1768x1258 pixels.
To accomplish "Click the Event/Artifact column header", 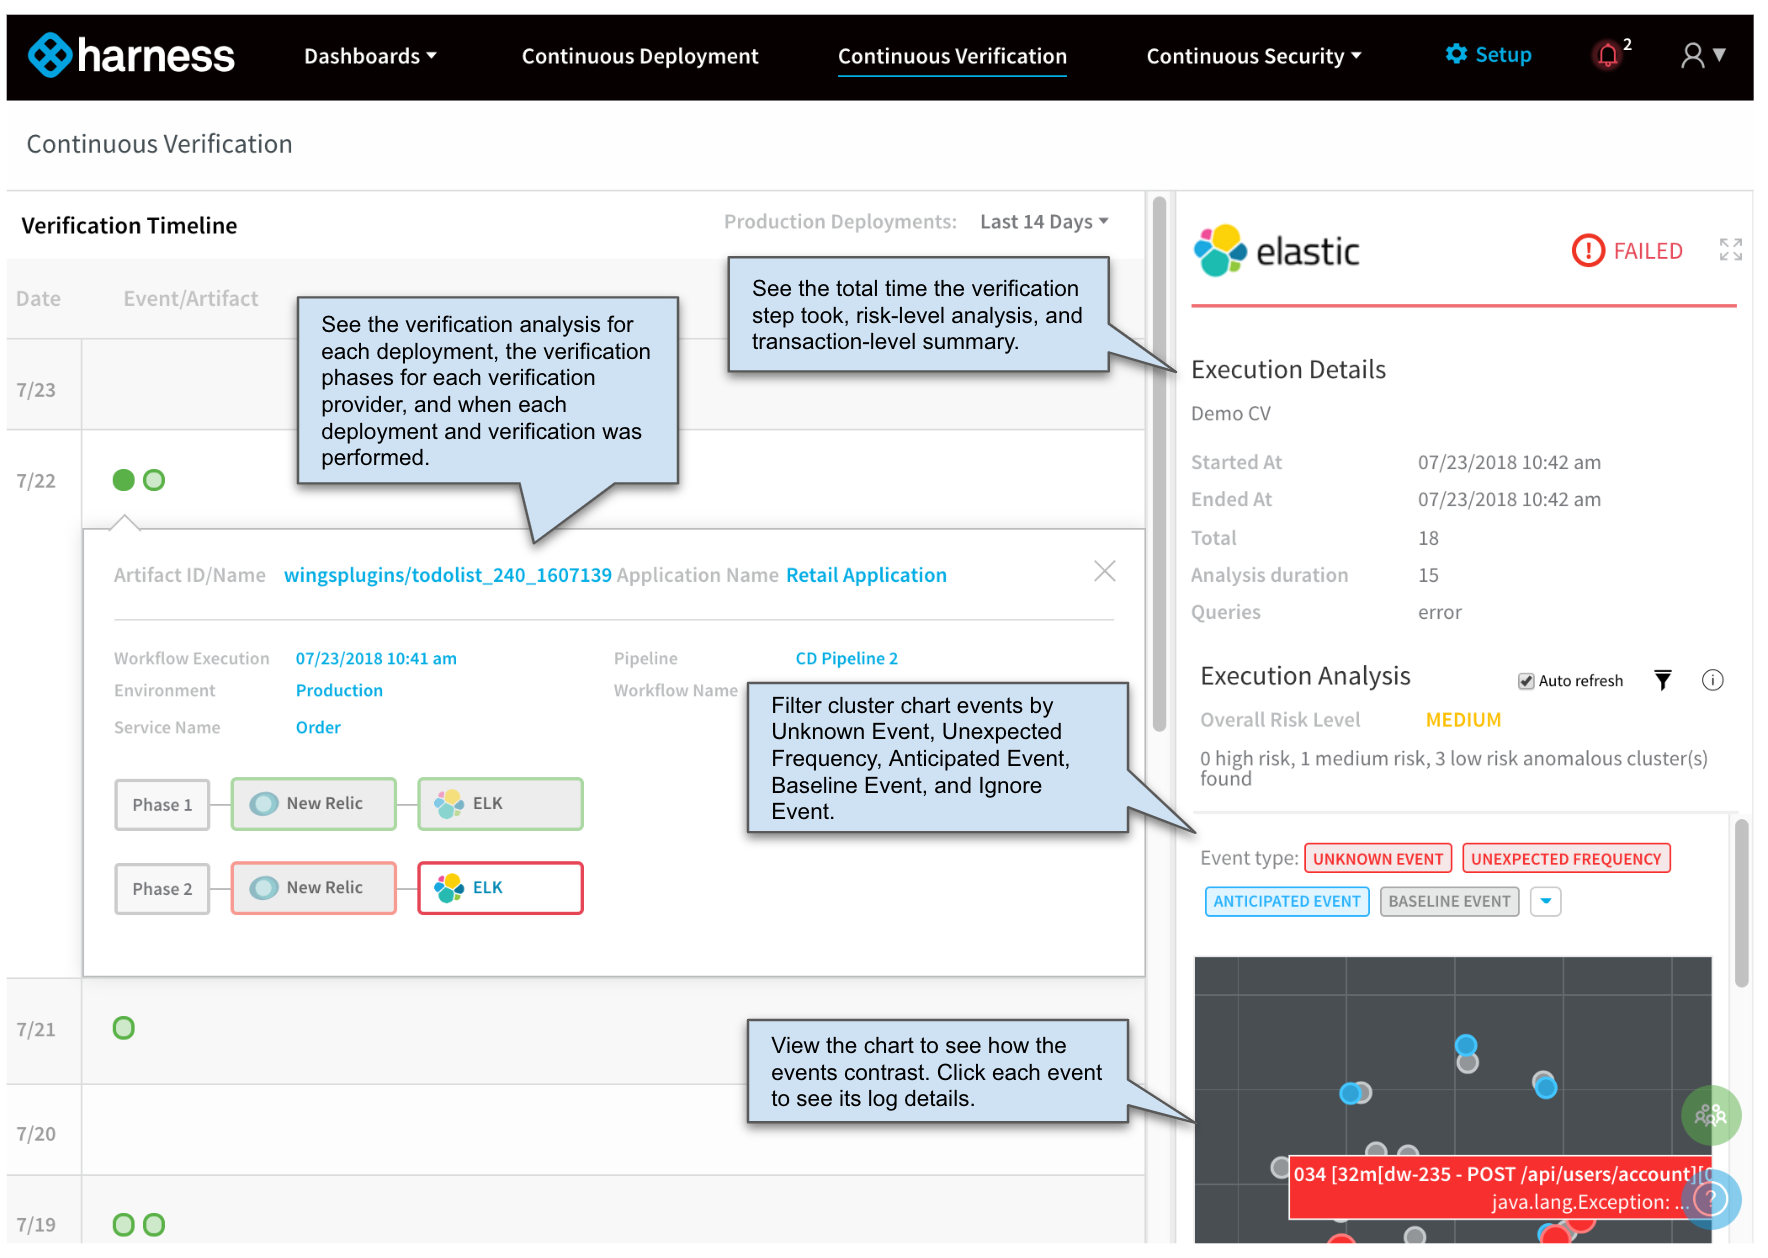I will coord(190,298).
